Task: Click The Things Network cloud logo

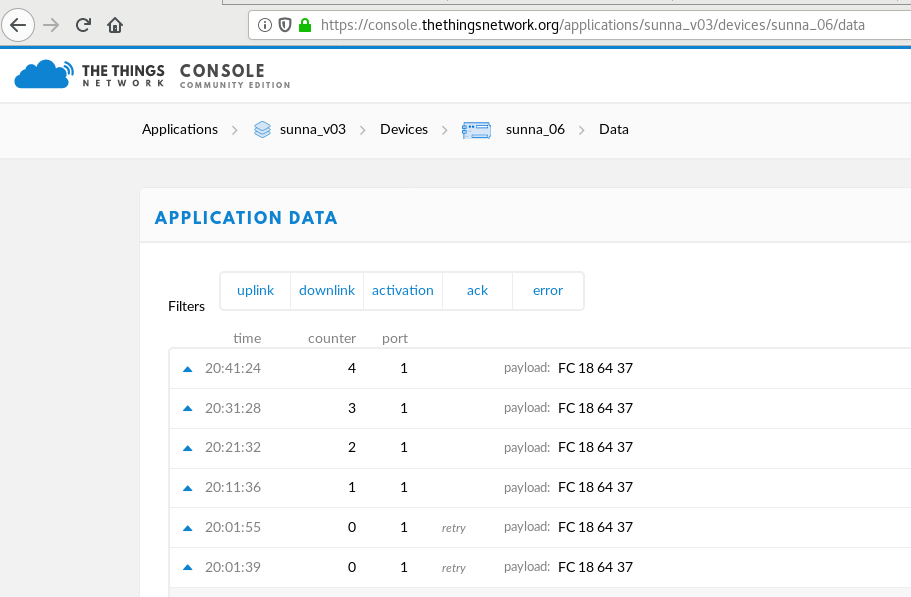Action: tap(44, 74)
